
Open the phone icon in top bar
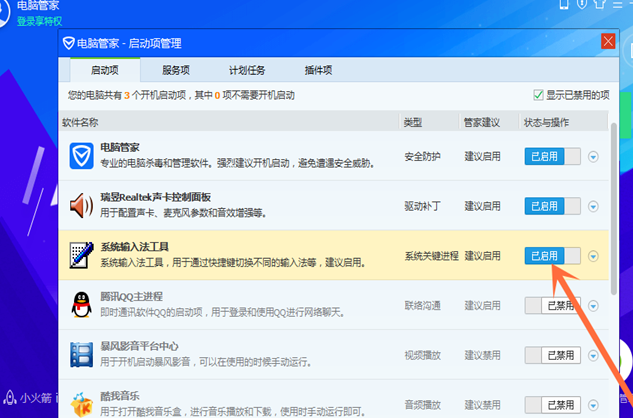[563, 6]
